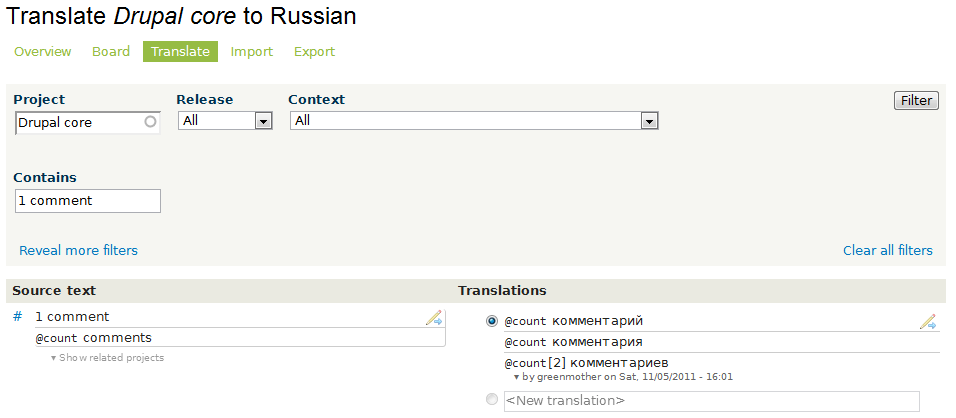This screenshot has height=418, width=956.
Task: Click Clear all filters link
Action: (887, 251)
